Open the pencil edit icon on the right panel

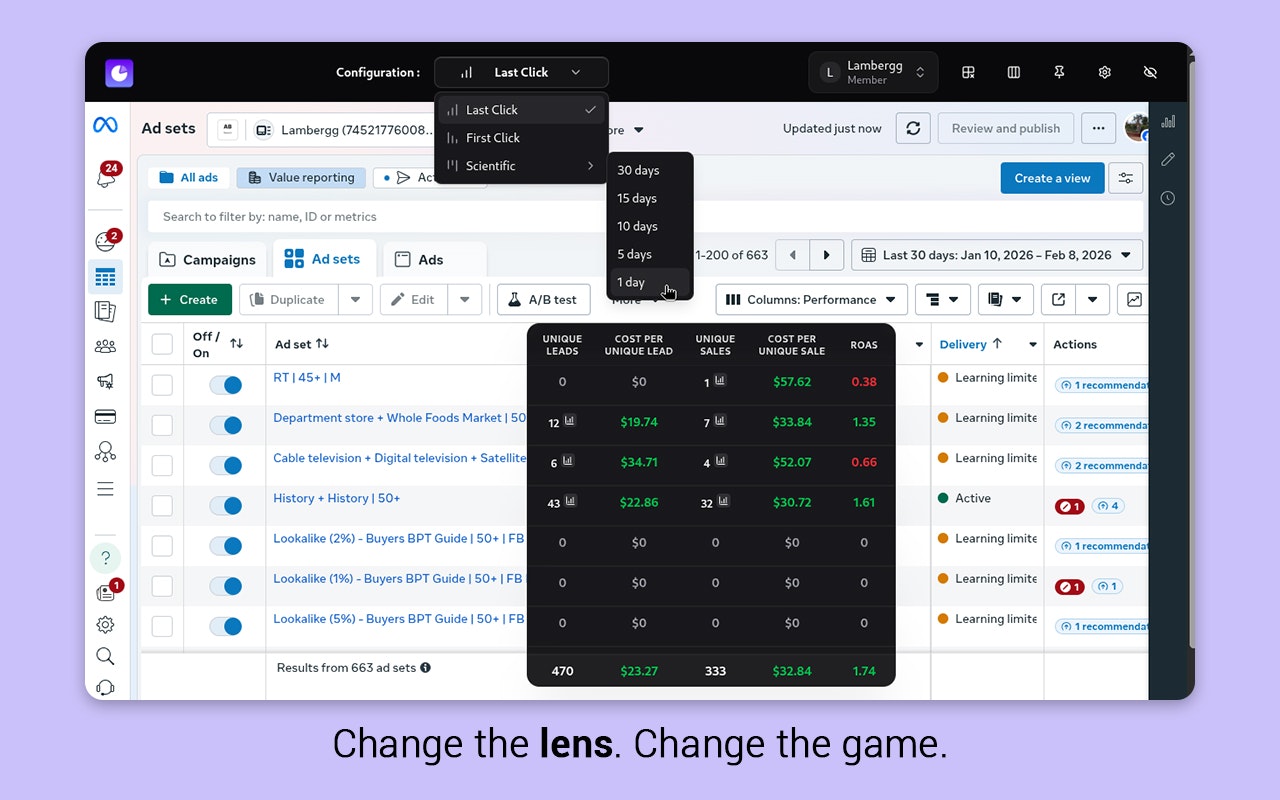[1168, 159]
